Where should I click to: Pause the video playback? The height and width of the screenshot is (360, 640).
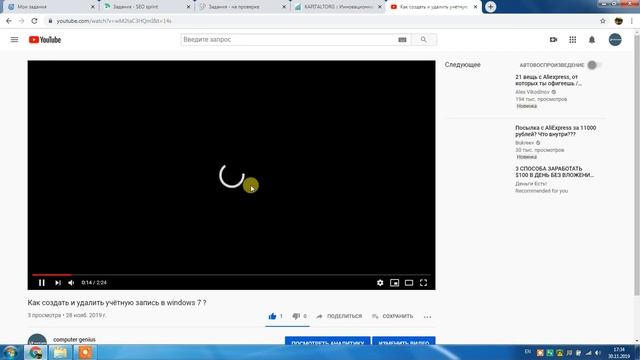(42, 282)
